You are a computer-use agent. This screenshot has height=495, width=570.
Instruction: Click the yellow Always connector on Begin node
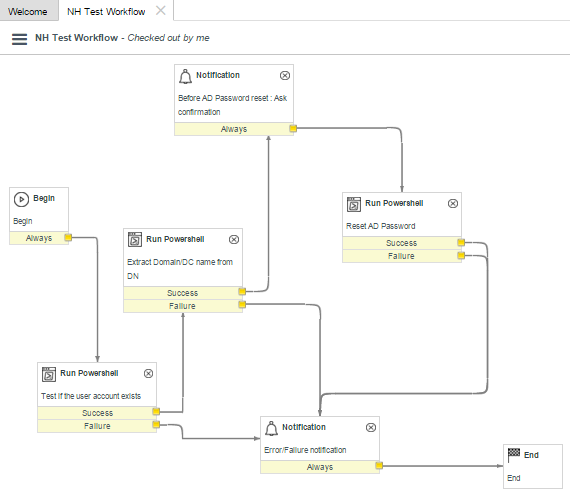point(68,238)
